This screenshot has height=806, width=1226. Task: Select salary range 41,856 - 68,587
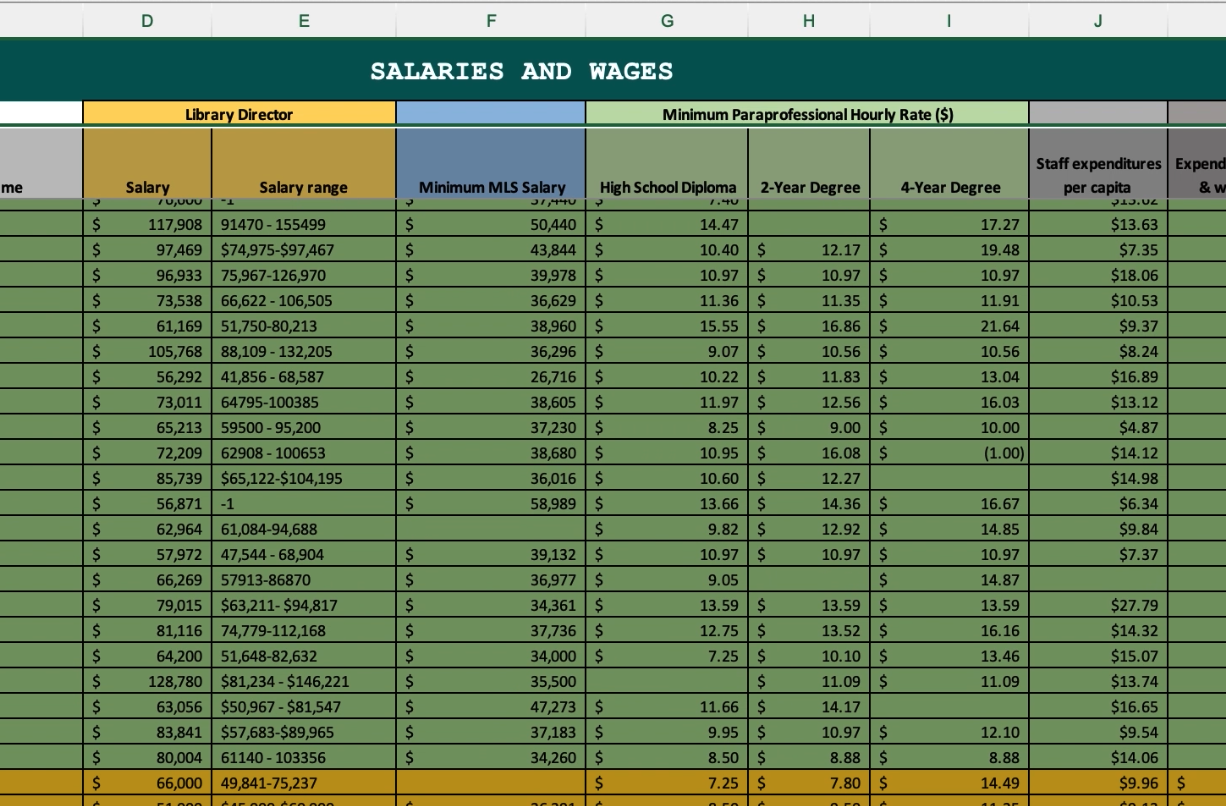[x=304, y=376]
